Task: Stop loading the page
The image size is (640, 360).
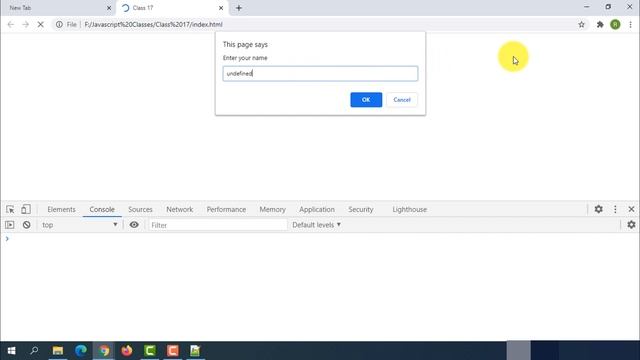Action: coord(40,24)
